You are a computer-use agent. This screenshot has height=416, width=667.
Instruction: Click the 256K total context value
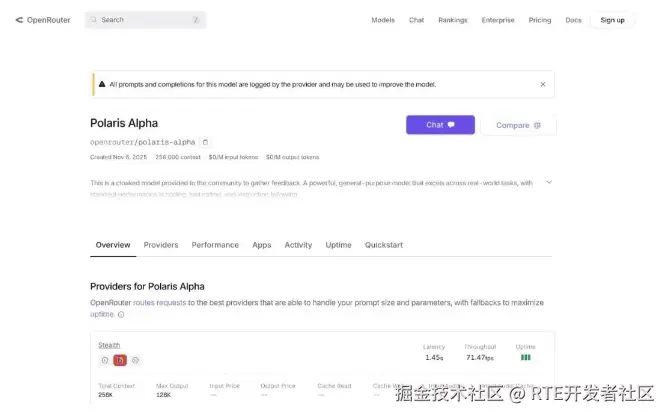[x=105, y=395]
